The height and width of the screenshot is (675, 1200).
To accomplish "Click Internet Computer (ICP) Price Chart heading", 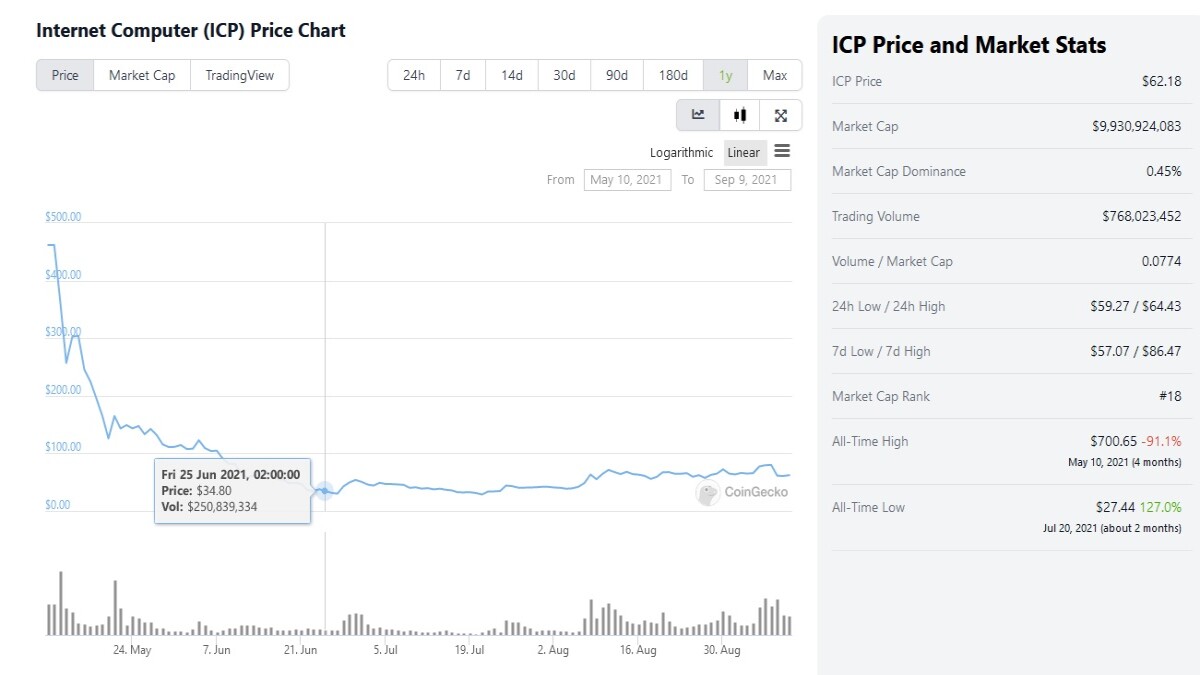I will 191,30.
